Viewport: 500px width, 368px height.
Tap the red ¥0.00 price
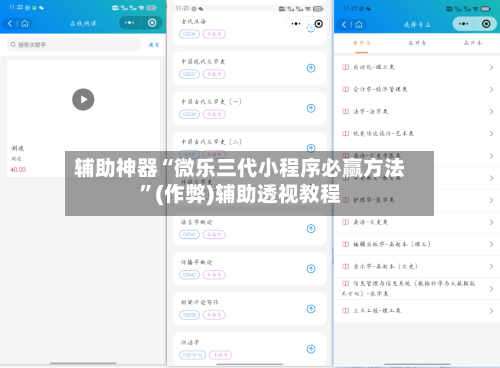[18, 169]
